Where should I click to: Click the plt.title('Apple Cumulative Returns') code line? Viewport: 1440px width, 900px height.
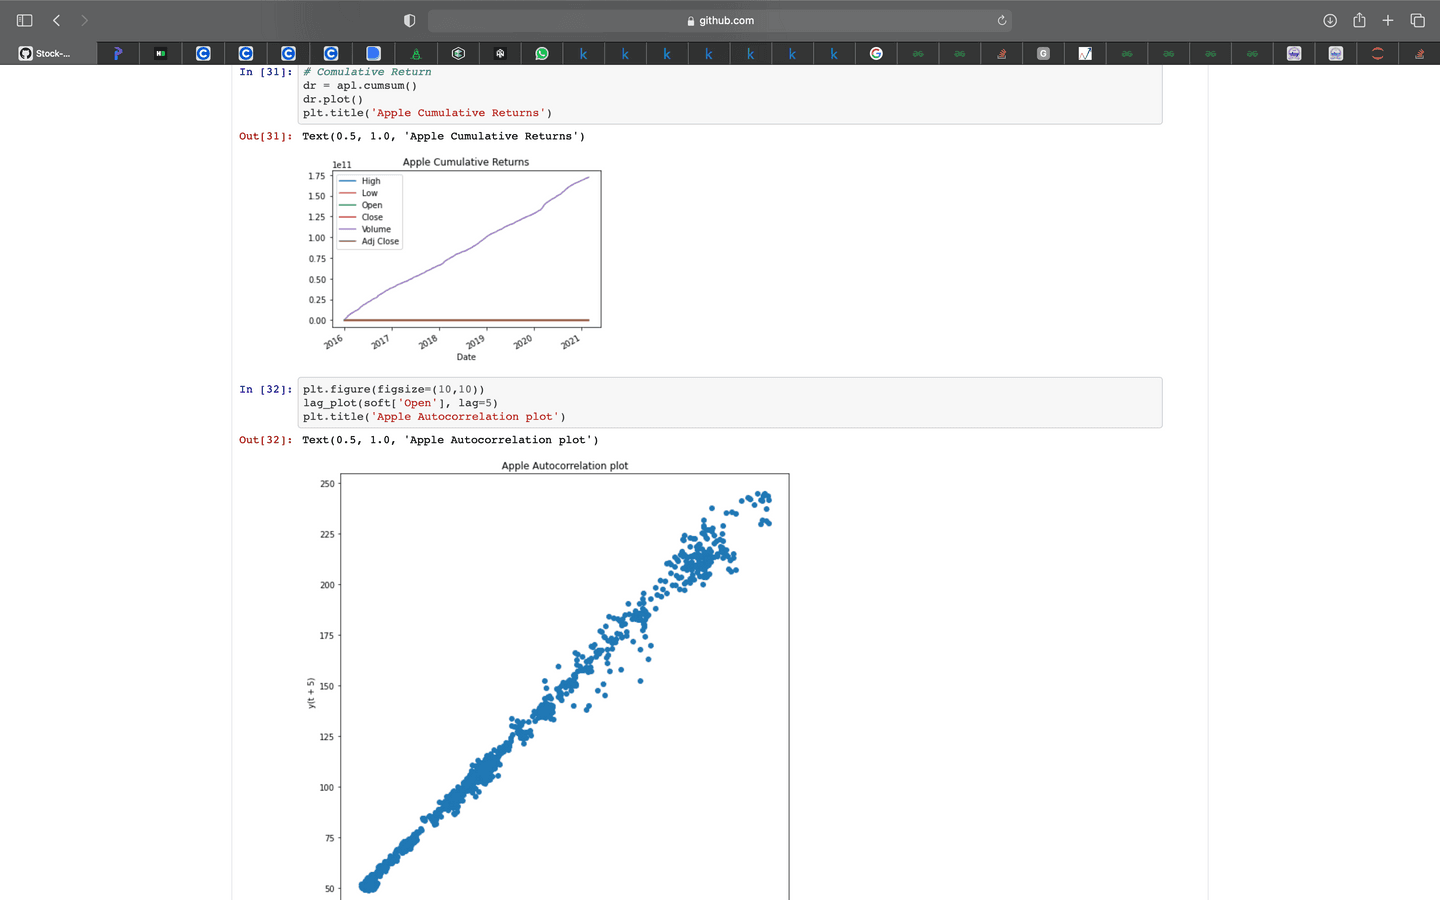tap(427, 113)
